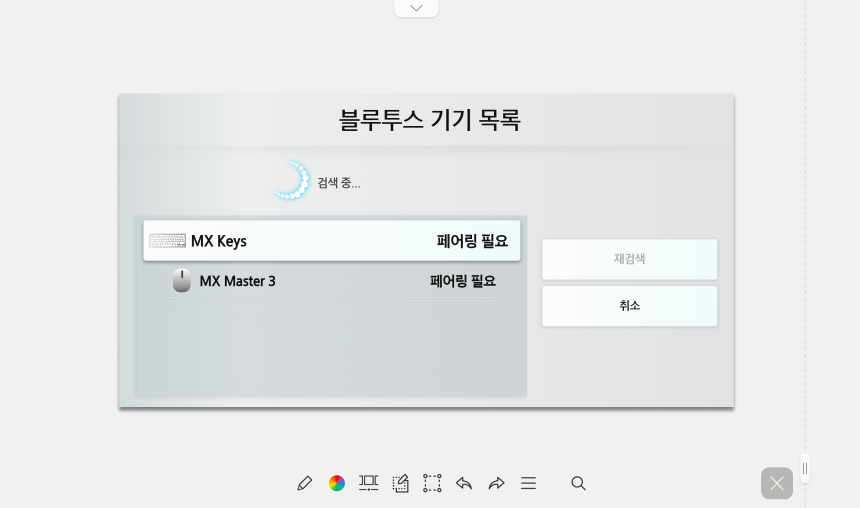
Task: Click 페어링 필요 status for MX Keys
Action: point(472,241)
